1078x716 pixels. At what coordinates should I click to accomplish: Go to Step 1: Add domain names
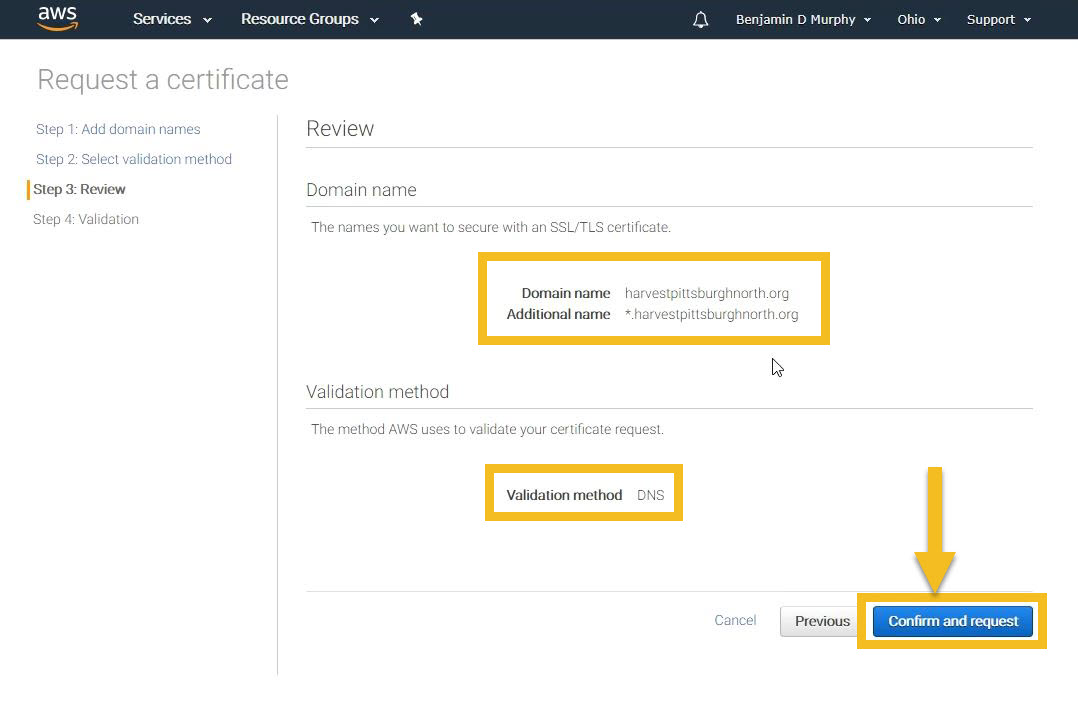118,129
